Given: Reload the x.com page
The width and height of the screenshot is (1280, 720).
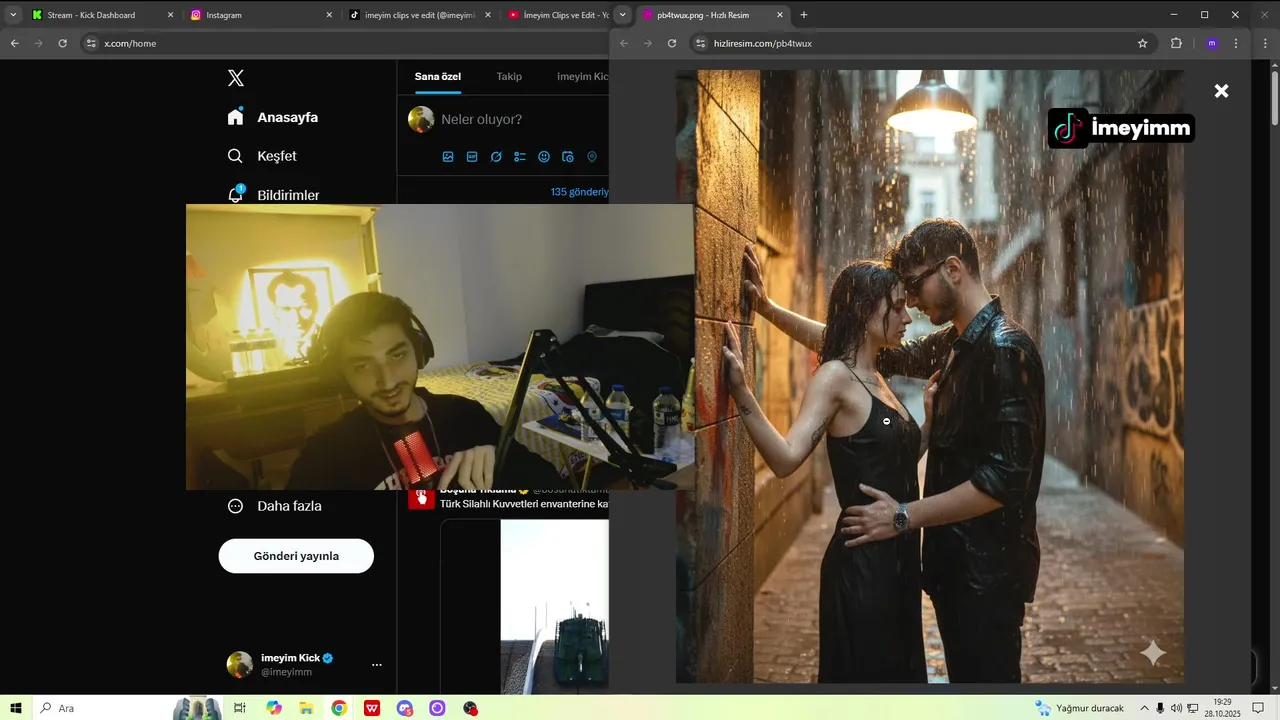Looking at the screenshot, I should [x=62, y=43].
